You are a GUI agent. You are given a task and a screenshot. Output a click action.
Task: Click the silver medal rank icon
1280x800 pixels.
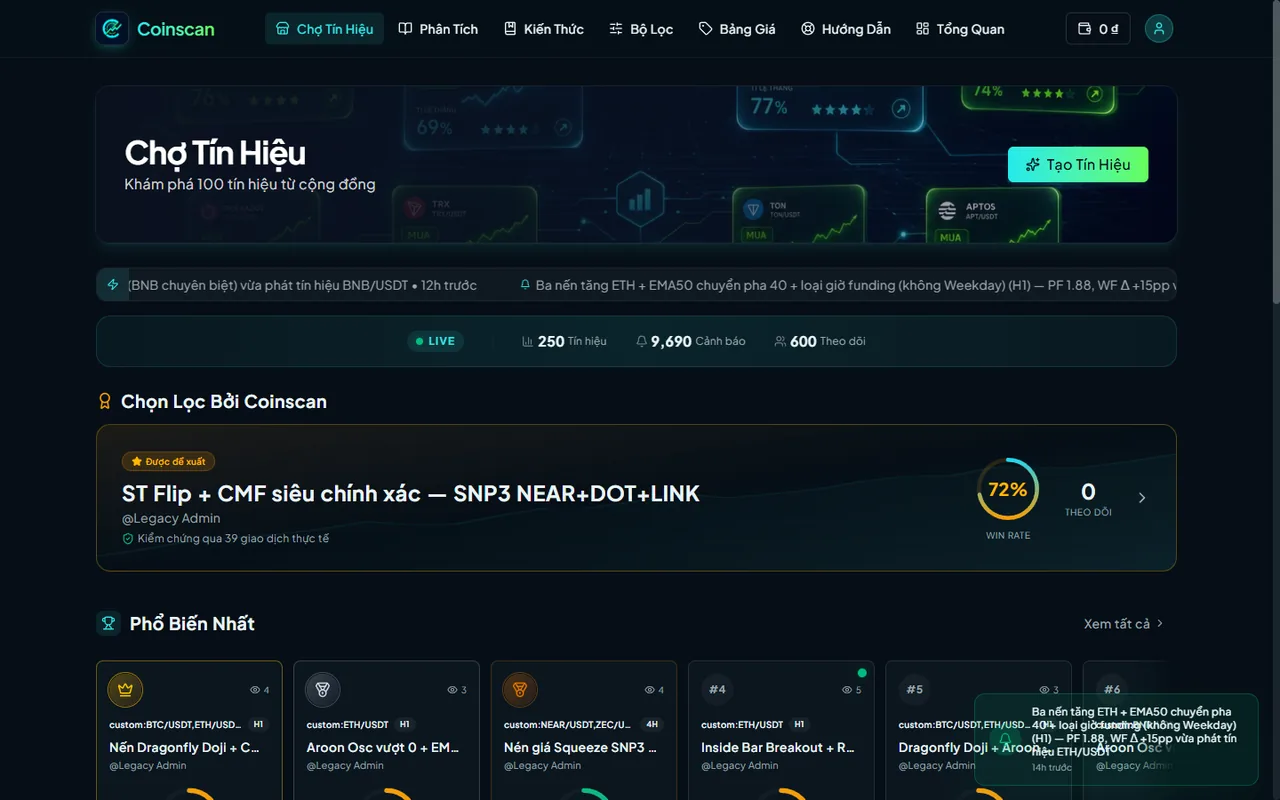point(322,689)
